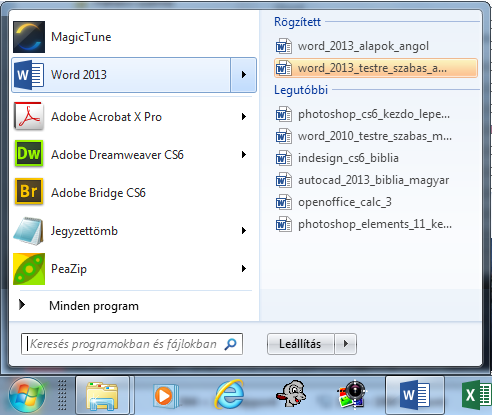Select the Adobe Bridge CS6 entry
Screen dimensions: 492x415
(x=134, y=193)
